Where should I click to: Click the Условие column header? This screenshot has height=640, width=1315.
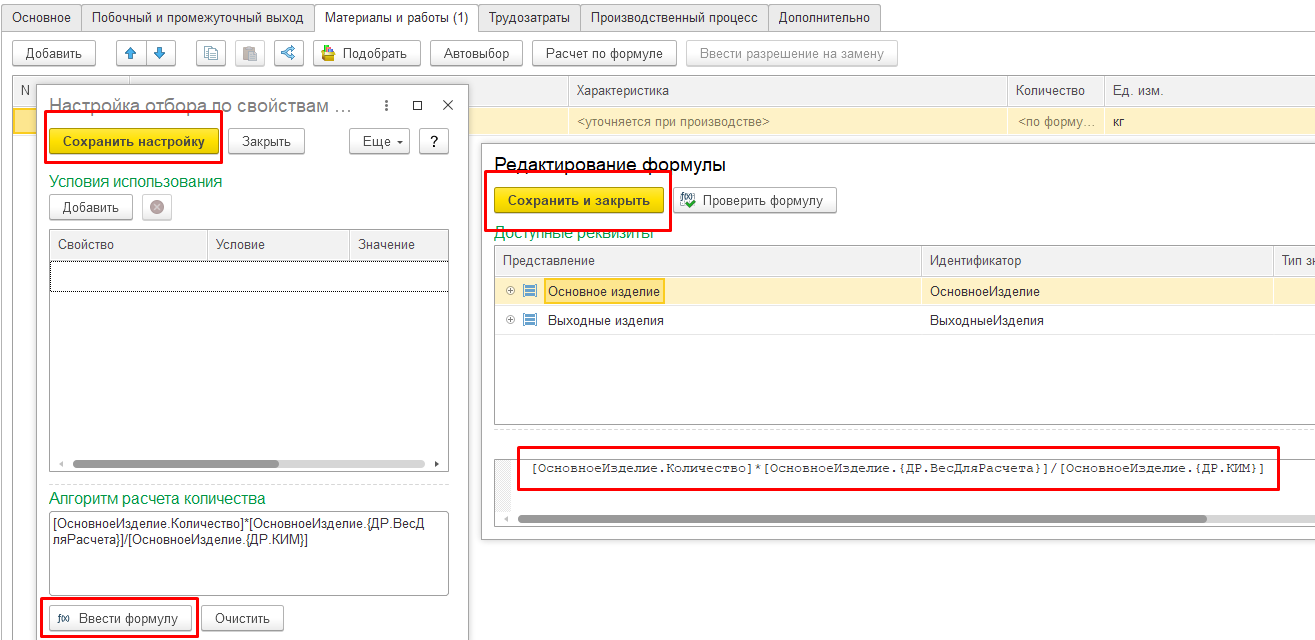278,244
